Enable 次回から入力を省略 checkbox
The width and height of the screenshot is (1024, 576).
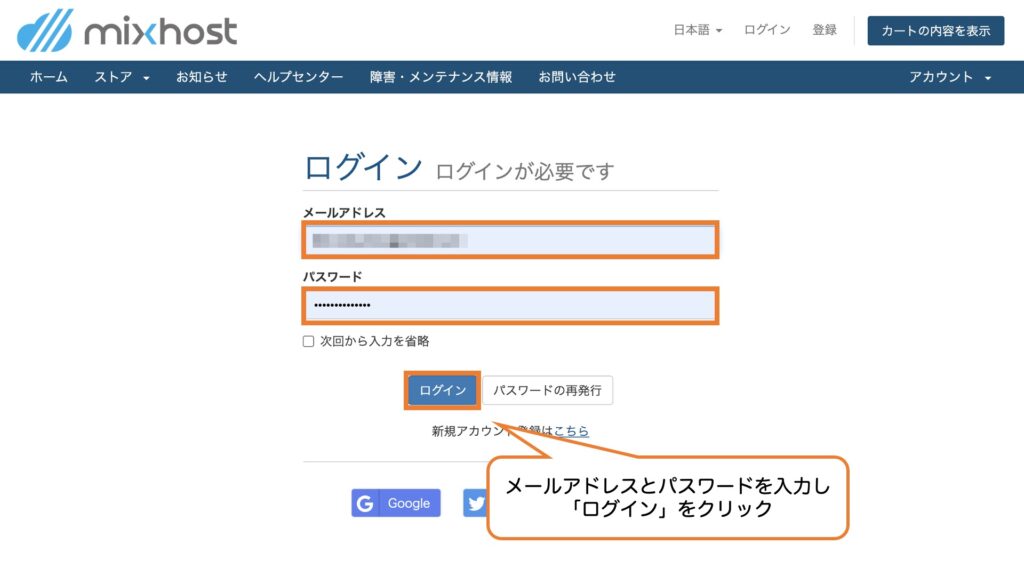310,342
